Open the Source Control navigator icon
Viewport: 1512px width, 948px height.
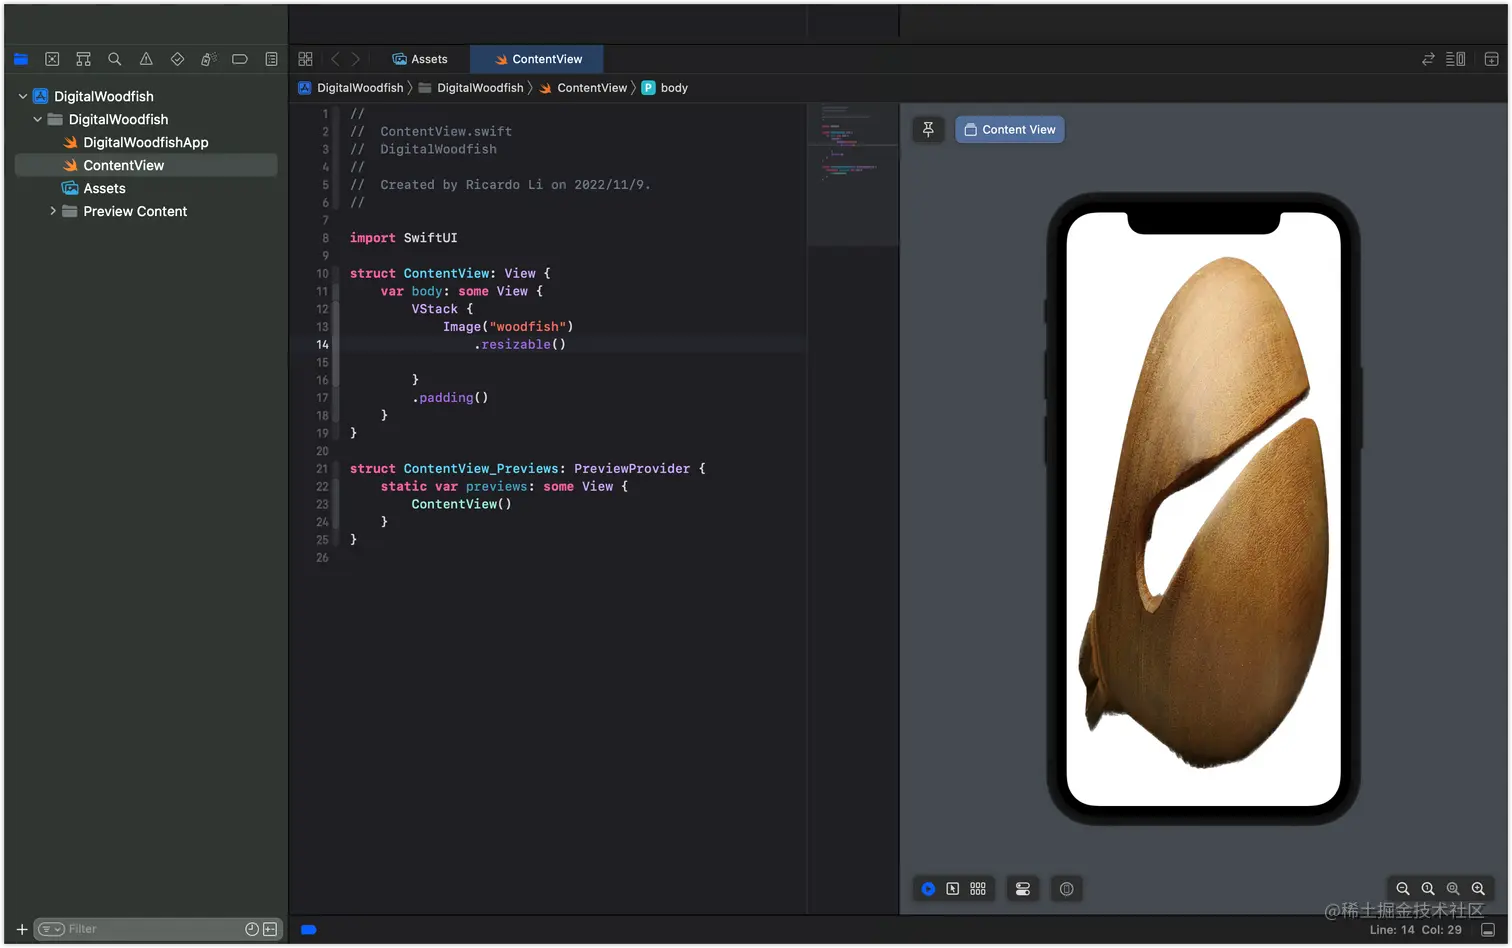52,59
